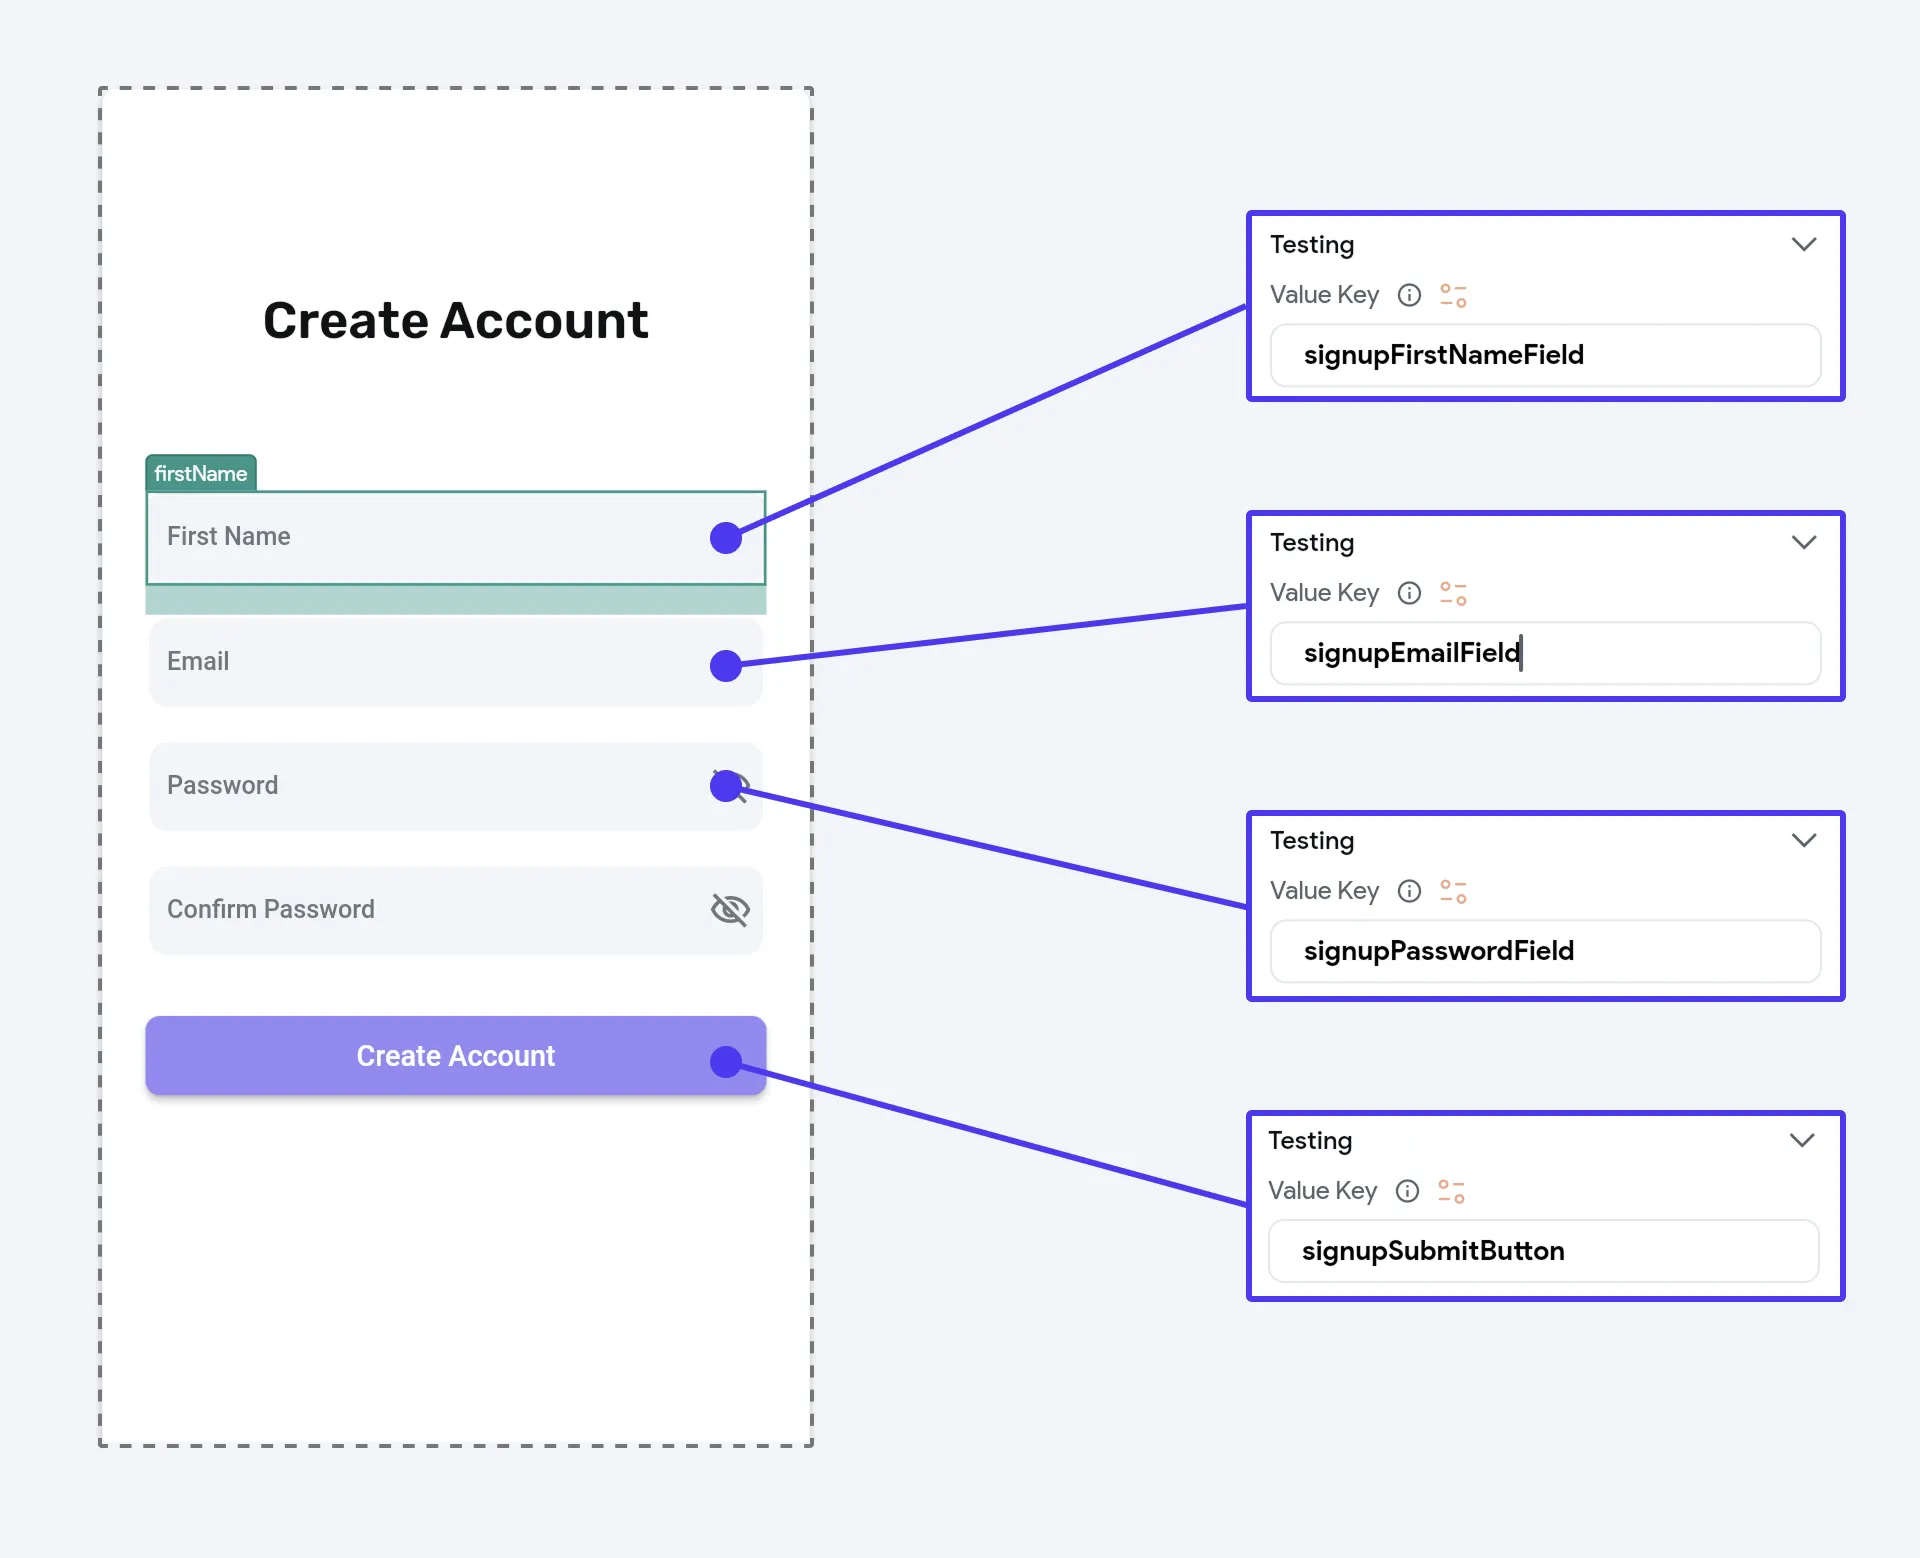The image size is (1920, 1558).
Task: Toggle Confirm Password visibility eye icon
Action: click(x=730, y=909)
